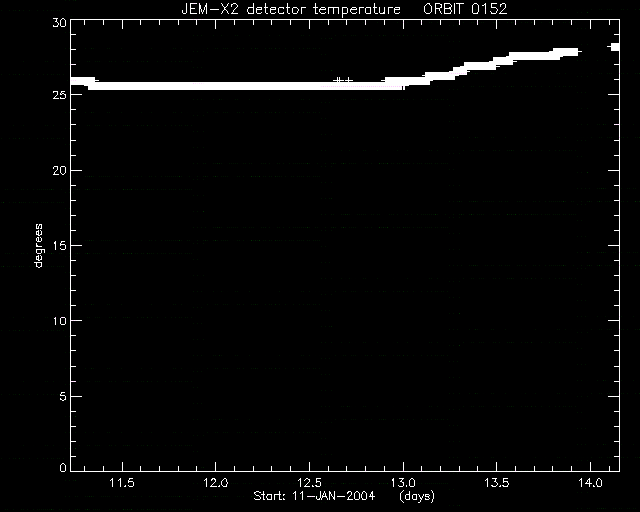
Task: Click the y-axis tick label 30
Action: coord(59,22)
